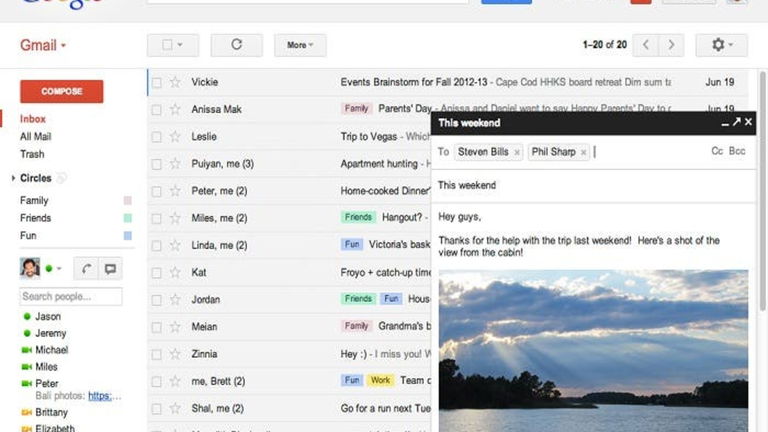
Task: Expand the Circles section
Action: (x=13, y=178)
